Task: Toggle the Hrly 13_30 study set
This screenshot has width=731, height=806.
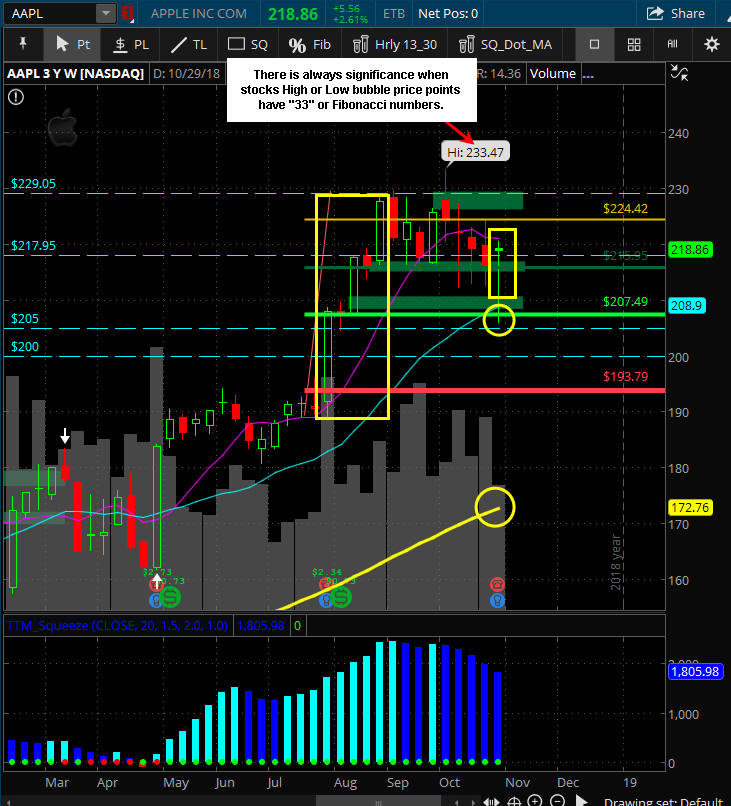Action: [395, 45]
